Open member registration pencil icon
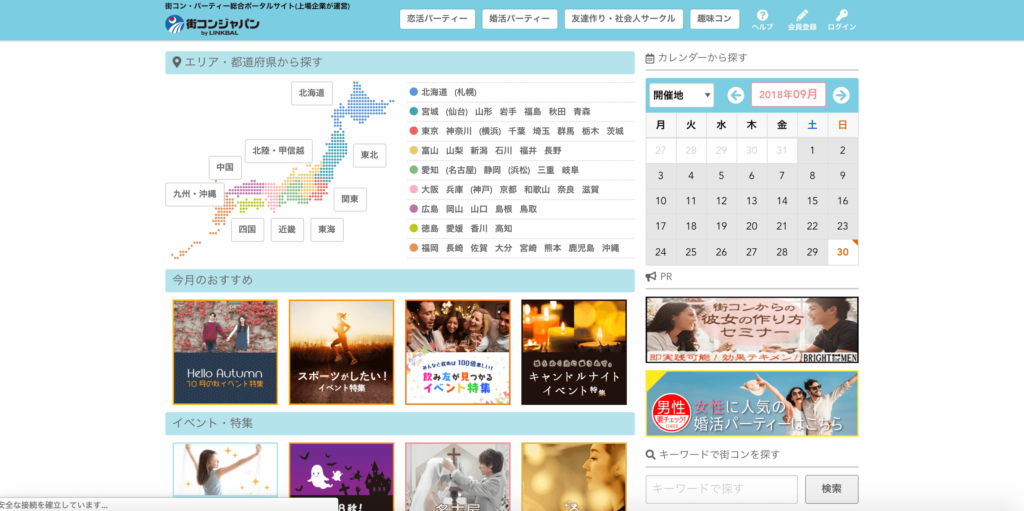Viewport: 1024px width, 511px height. pyautogui.click(x=802, y=16)
